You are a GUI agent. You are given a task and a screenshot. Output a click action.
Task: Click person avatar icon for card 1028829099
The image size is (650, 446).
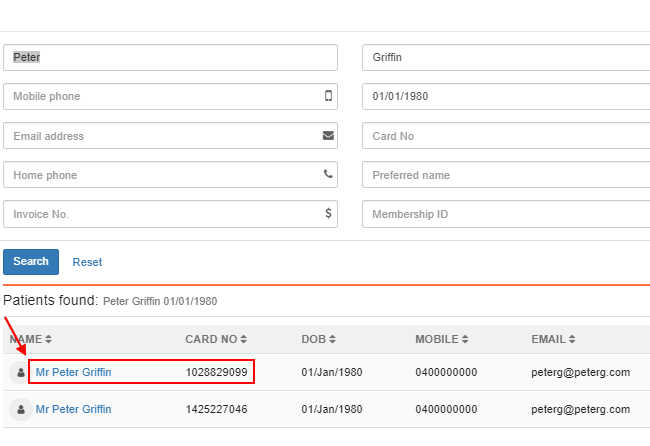point(21,372)
